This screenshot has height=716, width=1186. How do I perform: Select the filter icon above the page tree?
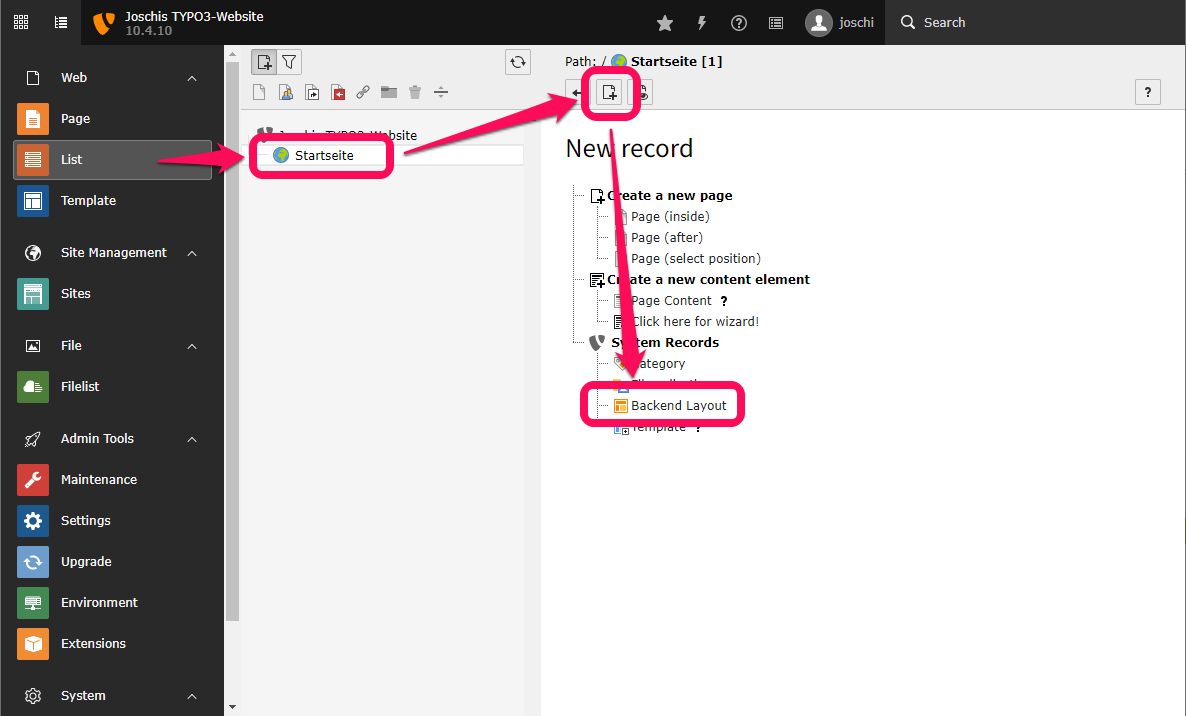click(x=289, y=61)
